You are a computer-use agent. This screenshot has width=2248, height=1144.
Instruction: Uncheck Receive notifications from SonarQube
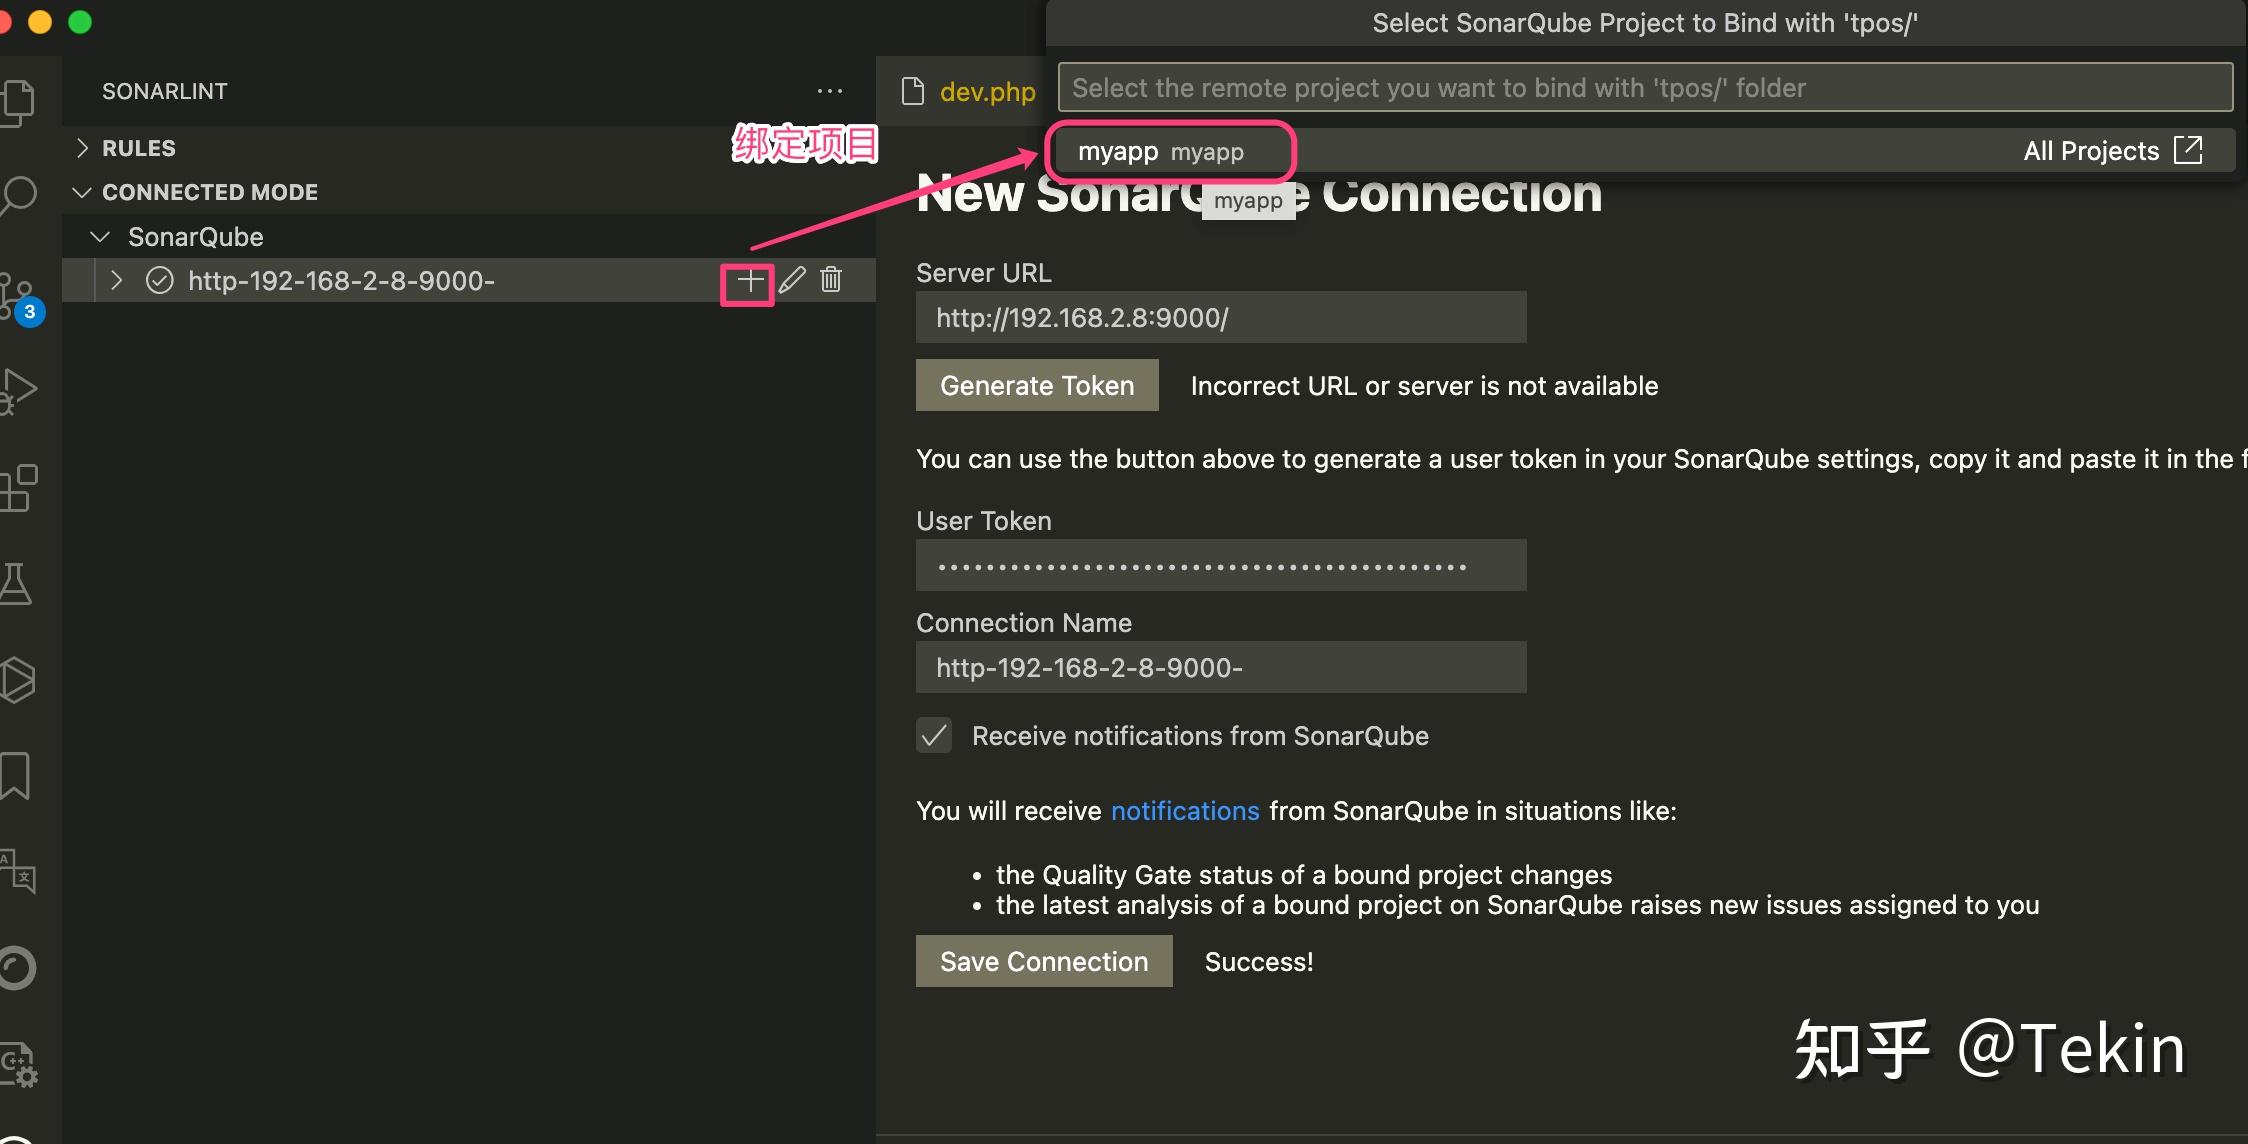[x=933, y=735]
